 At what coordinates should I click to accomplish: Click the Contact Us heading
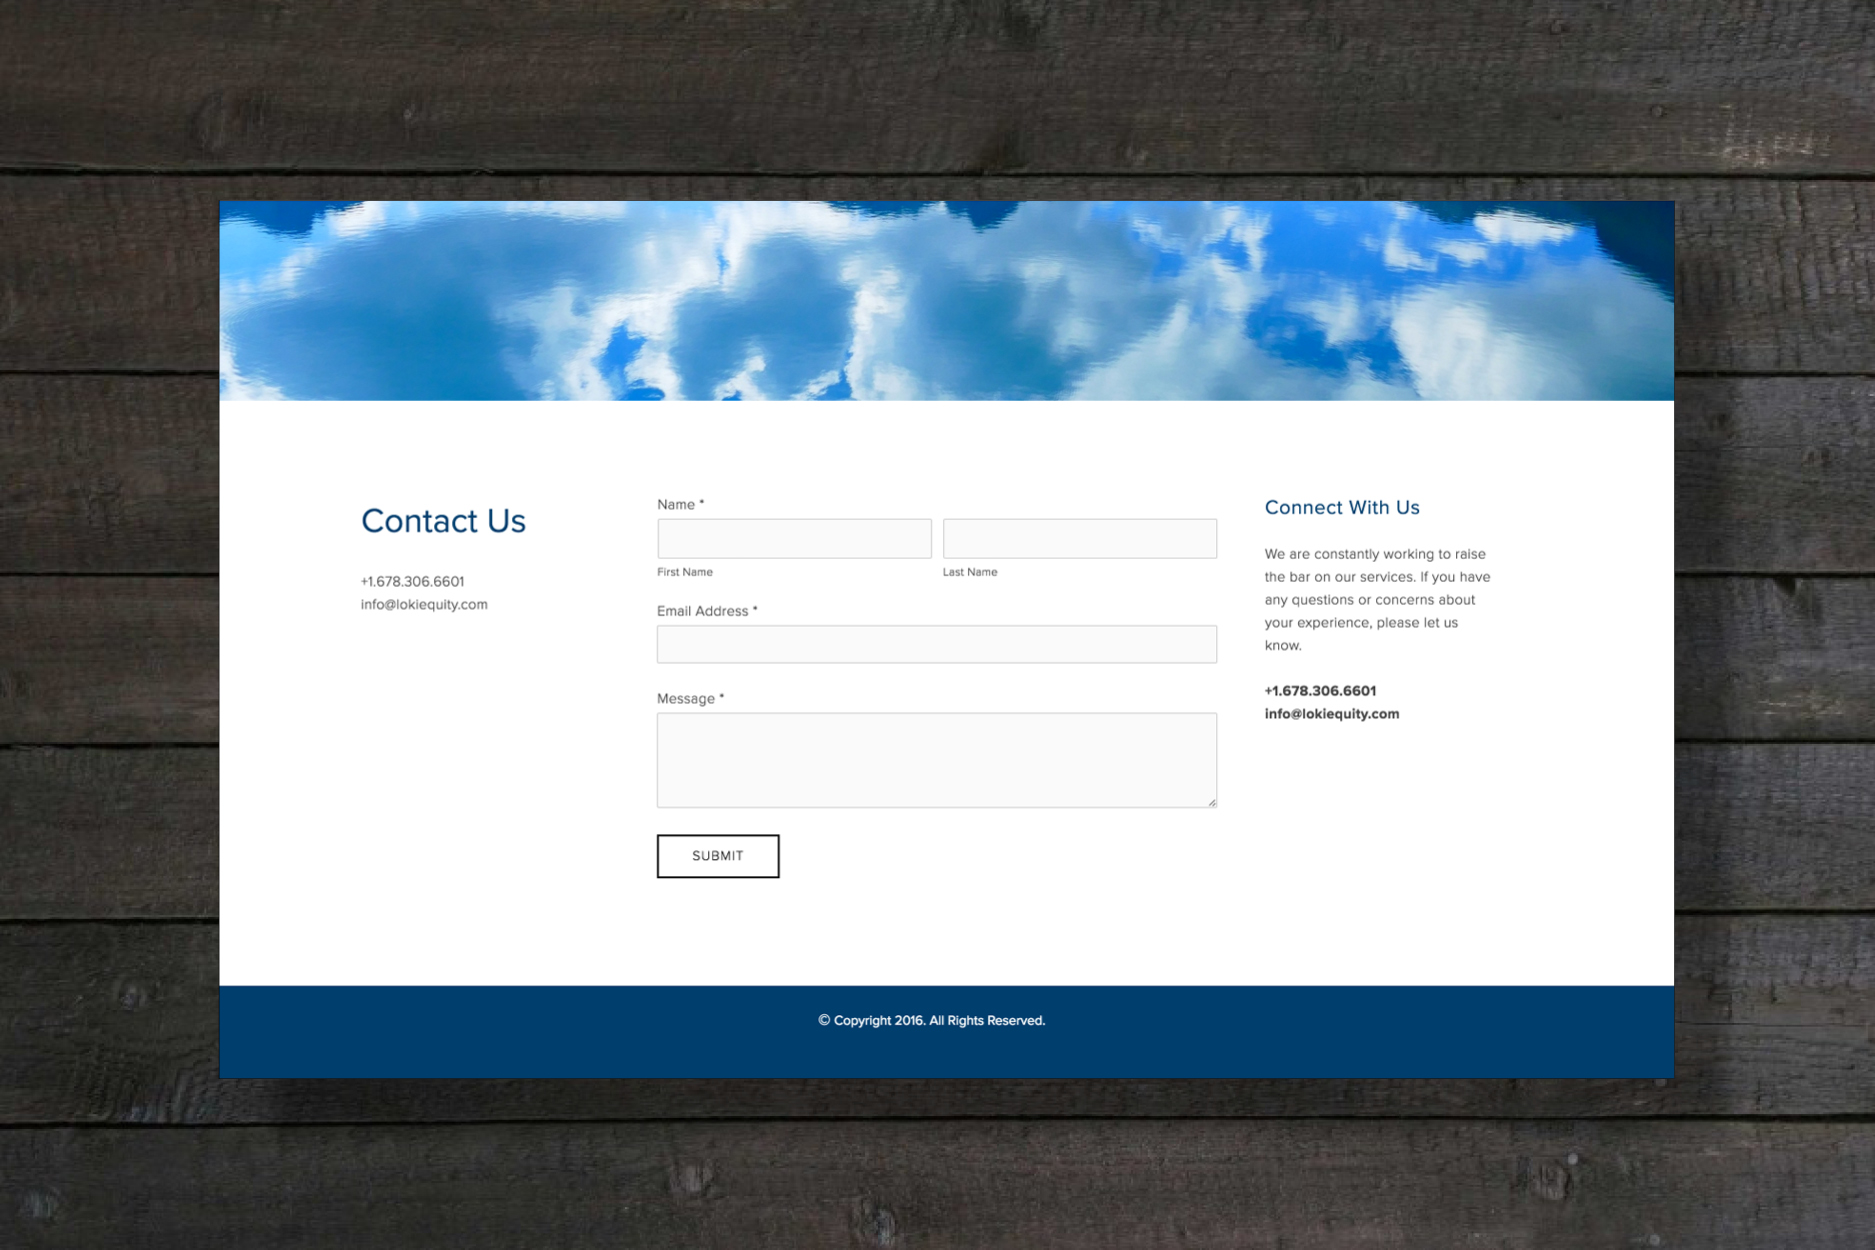tap(443, 521)
